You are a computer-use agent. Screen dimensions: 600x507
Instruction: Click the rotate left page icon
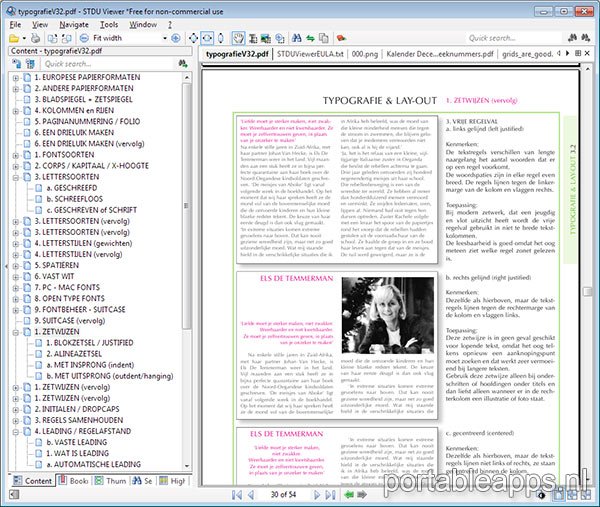click(x=52, y=38)
